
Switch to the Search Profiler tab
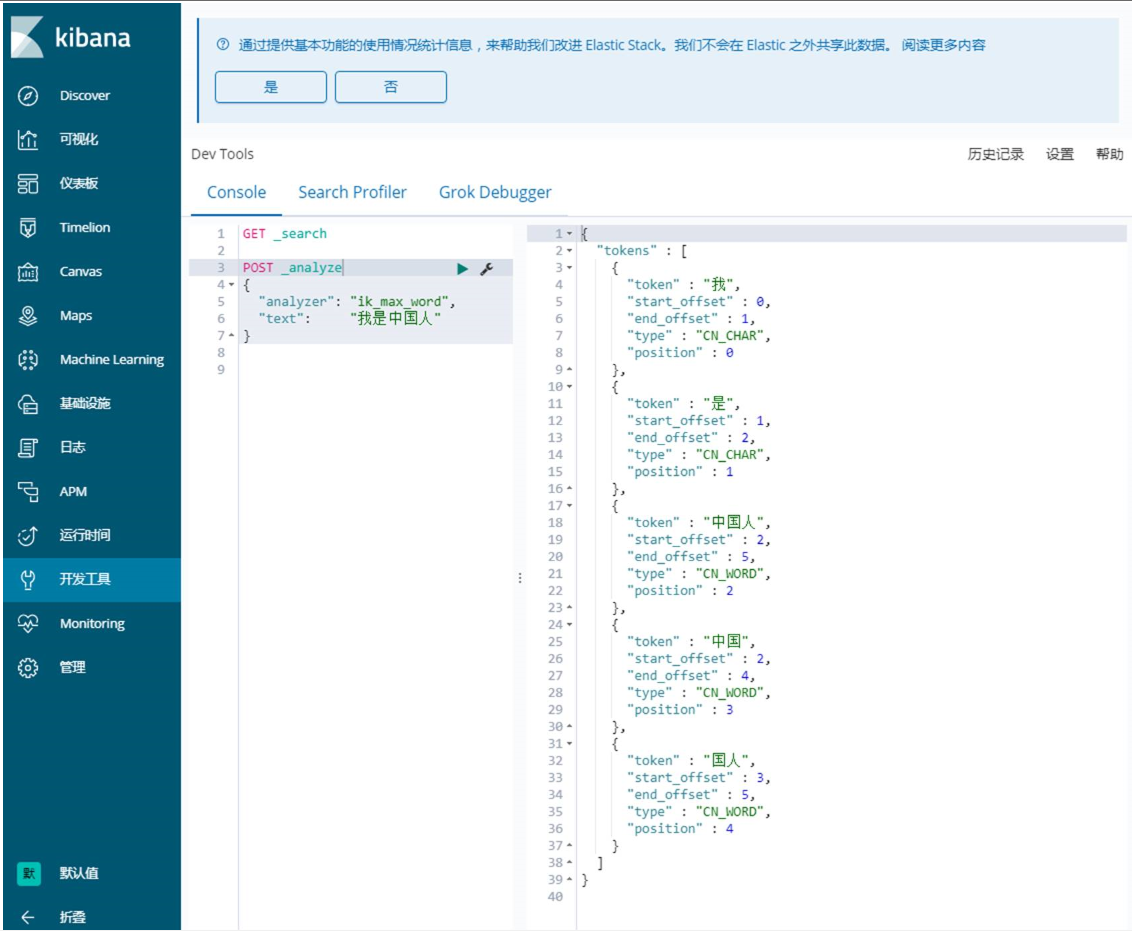pos(352,191)
